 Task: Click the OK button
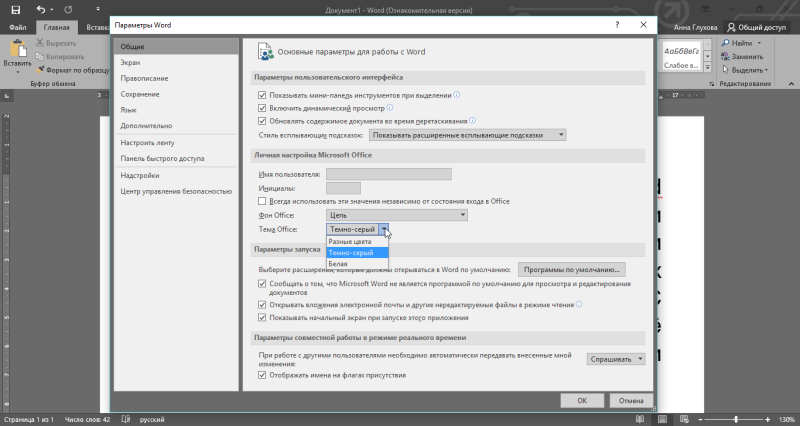(x=582, y=400)
